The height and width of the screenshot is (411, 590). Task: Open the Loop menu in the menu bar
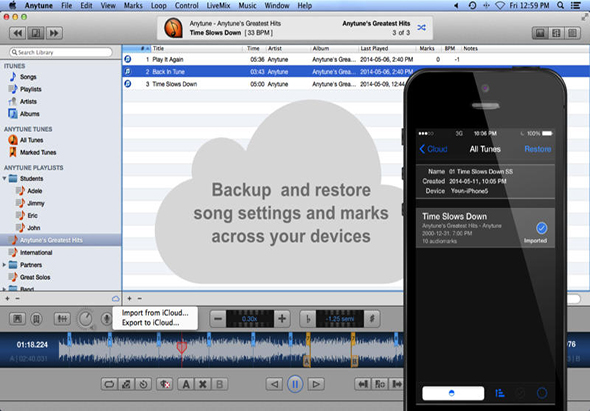click(158, 6)
